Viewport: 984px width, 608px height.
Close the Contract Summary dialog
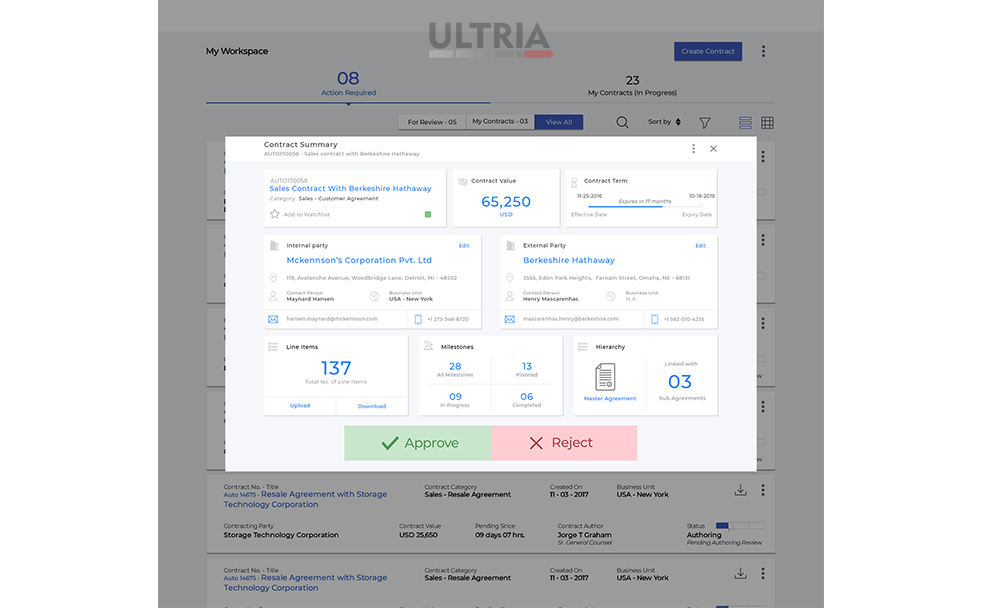pyautogui.click(x=714, y=149)
